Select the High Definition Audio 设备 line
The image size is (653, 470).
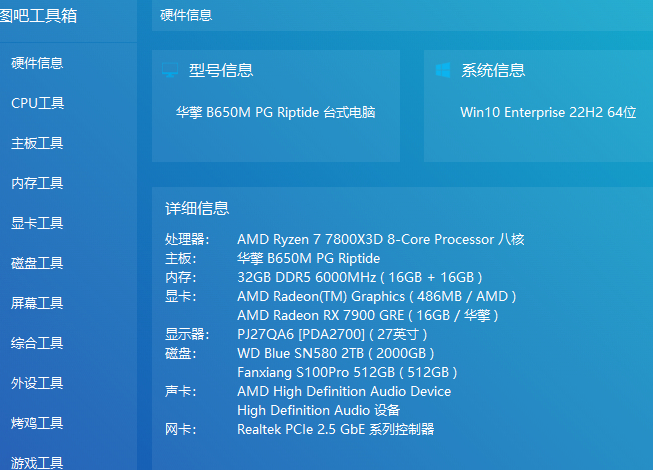point(319,410)
